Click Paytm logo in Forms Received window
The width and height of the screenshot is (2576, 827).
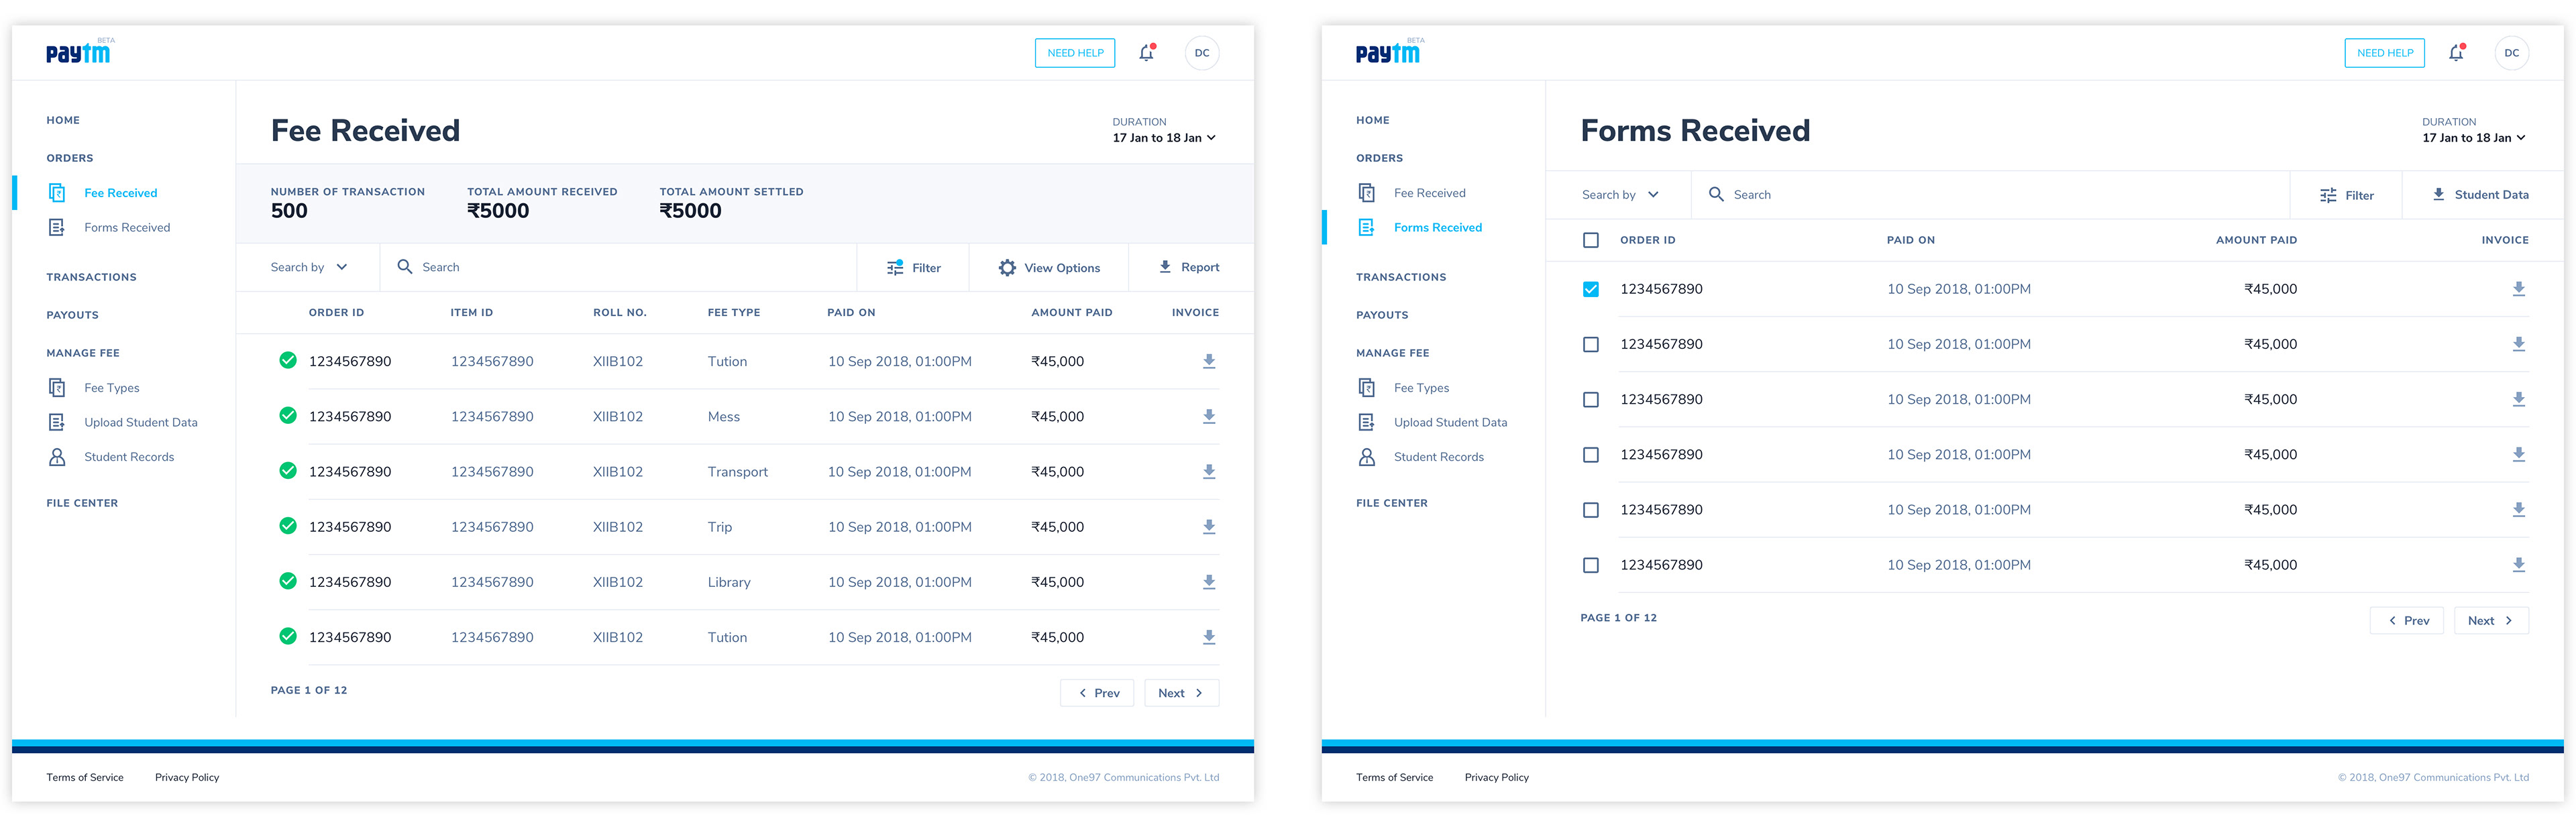(x=1388, y=52)
